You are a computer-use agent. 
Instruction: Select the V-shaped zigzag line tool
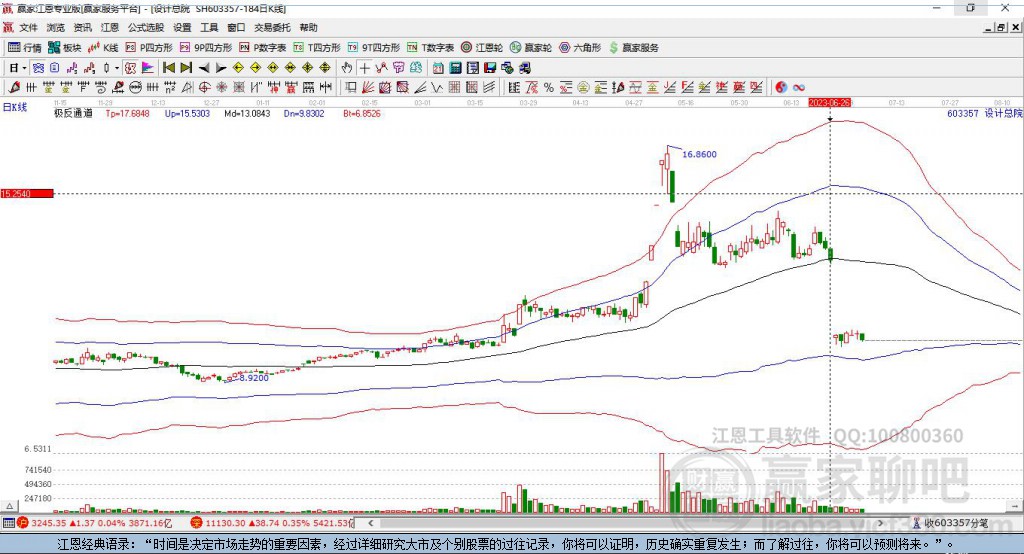(x=437, y=87)
